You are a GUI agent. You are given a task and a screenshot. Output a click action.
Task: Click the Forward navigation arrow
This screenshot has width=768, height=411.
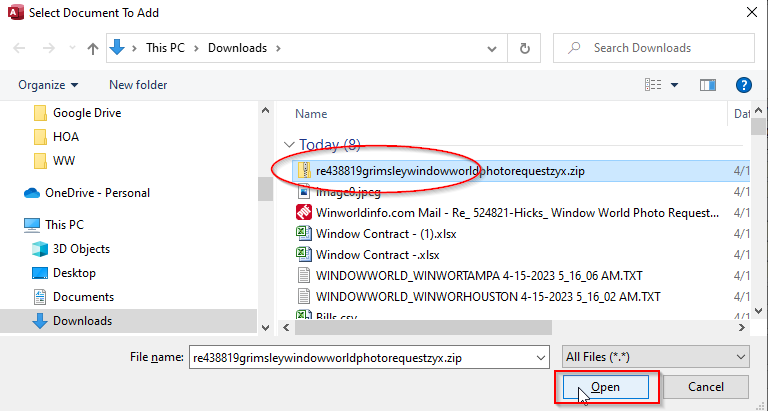[x=48, y=48]
